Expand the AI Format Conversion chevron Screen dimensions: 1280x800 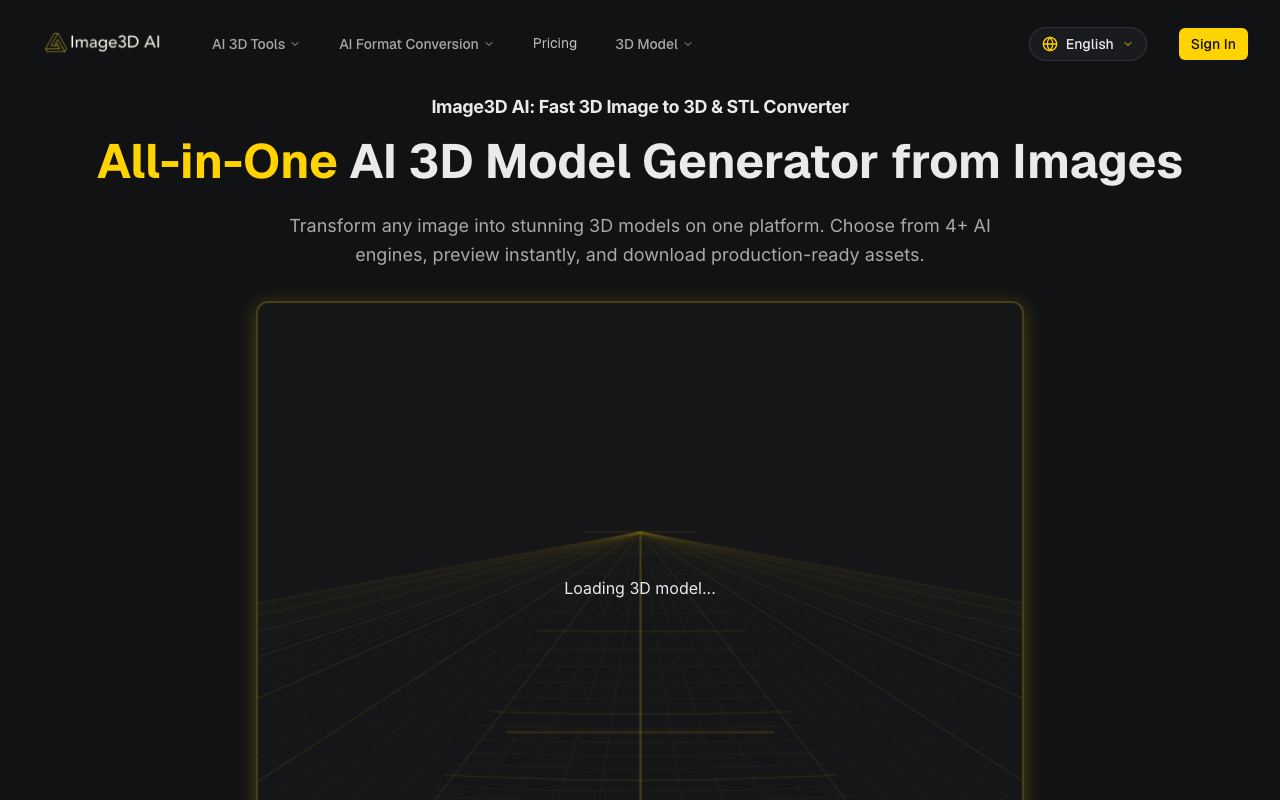(489, 44)
